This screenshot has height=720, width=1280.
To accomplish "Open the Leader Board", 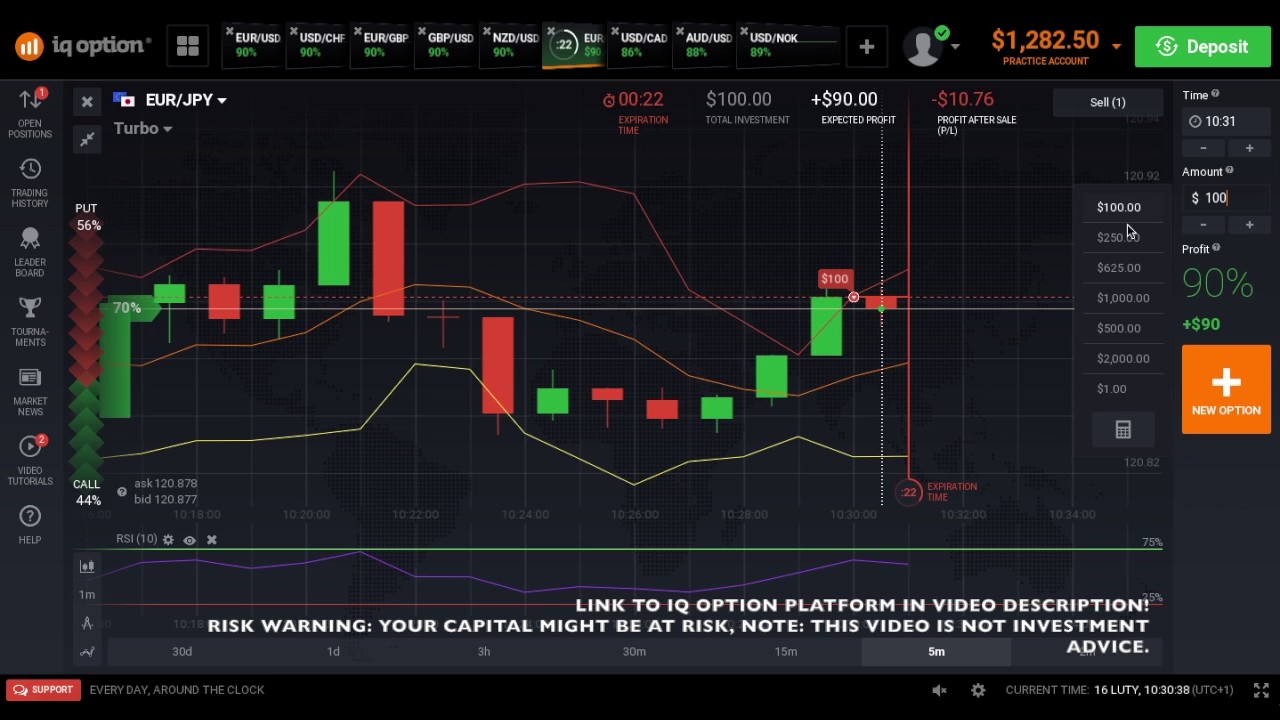I will [x=30, y=253].
